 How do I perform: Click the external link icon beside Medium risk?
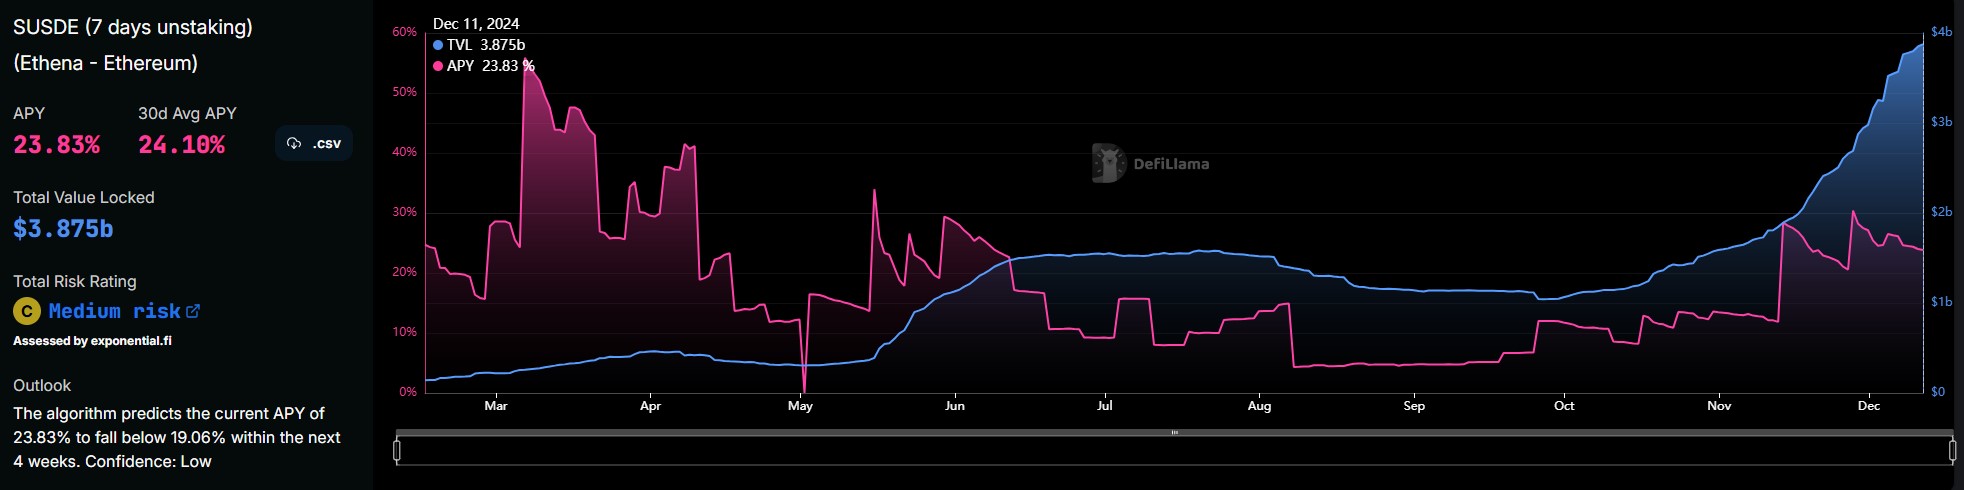point(193,311)
